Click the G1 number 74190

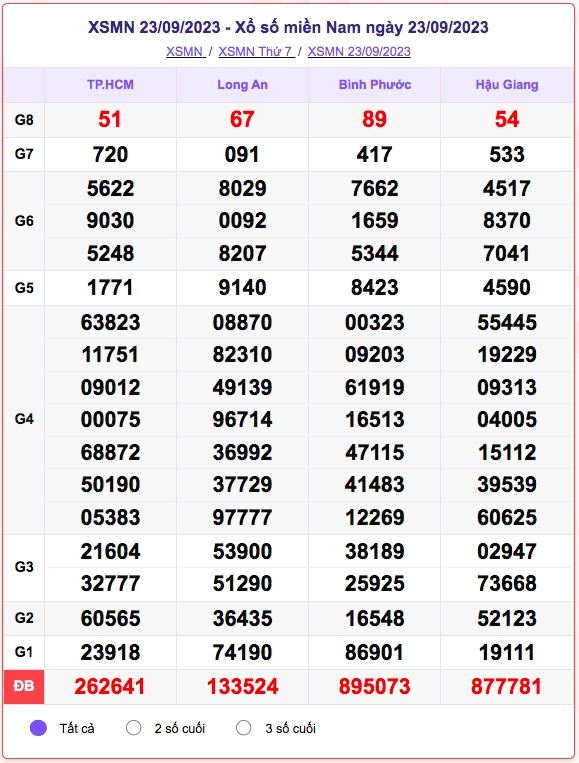[x=242, y=653]
